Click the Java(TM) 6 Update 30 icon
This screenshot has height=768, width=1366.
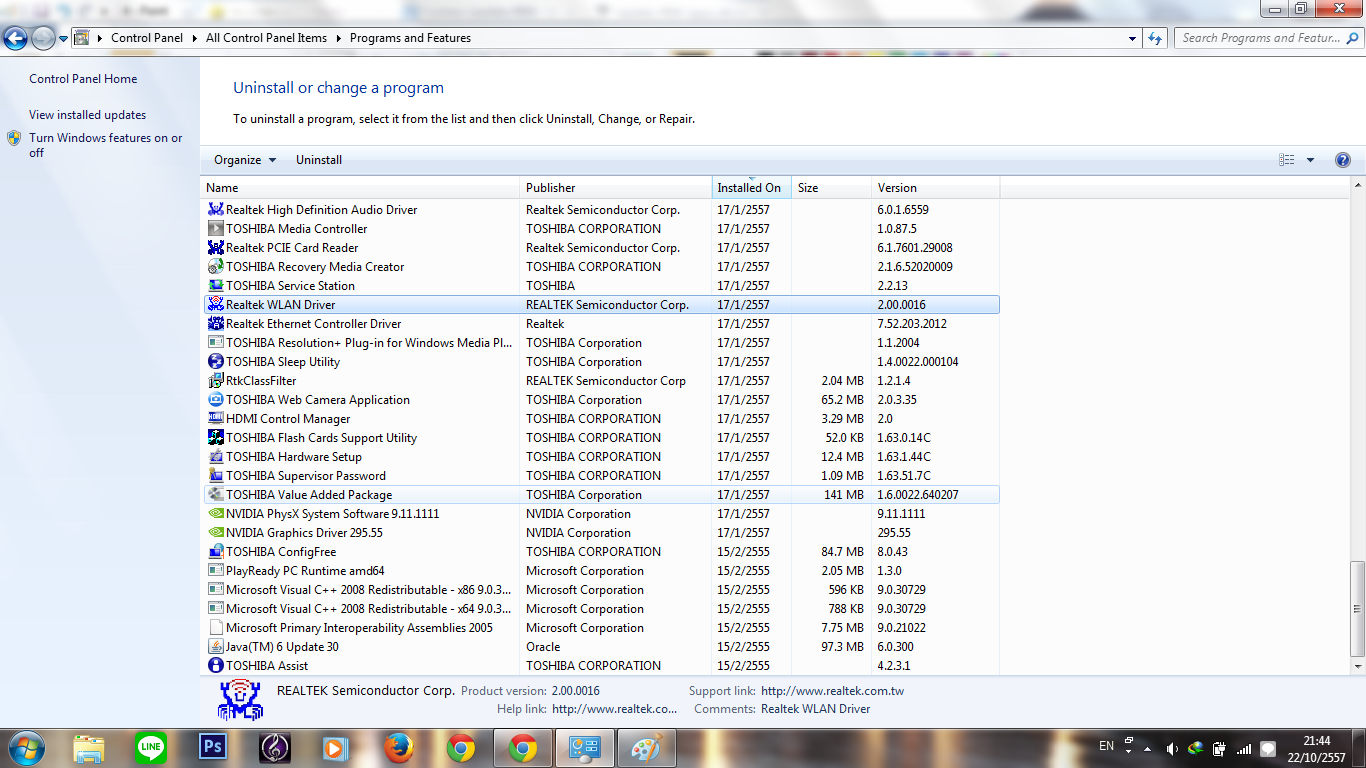215,647
